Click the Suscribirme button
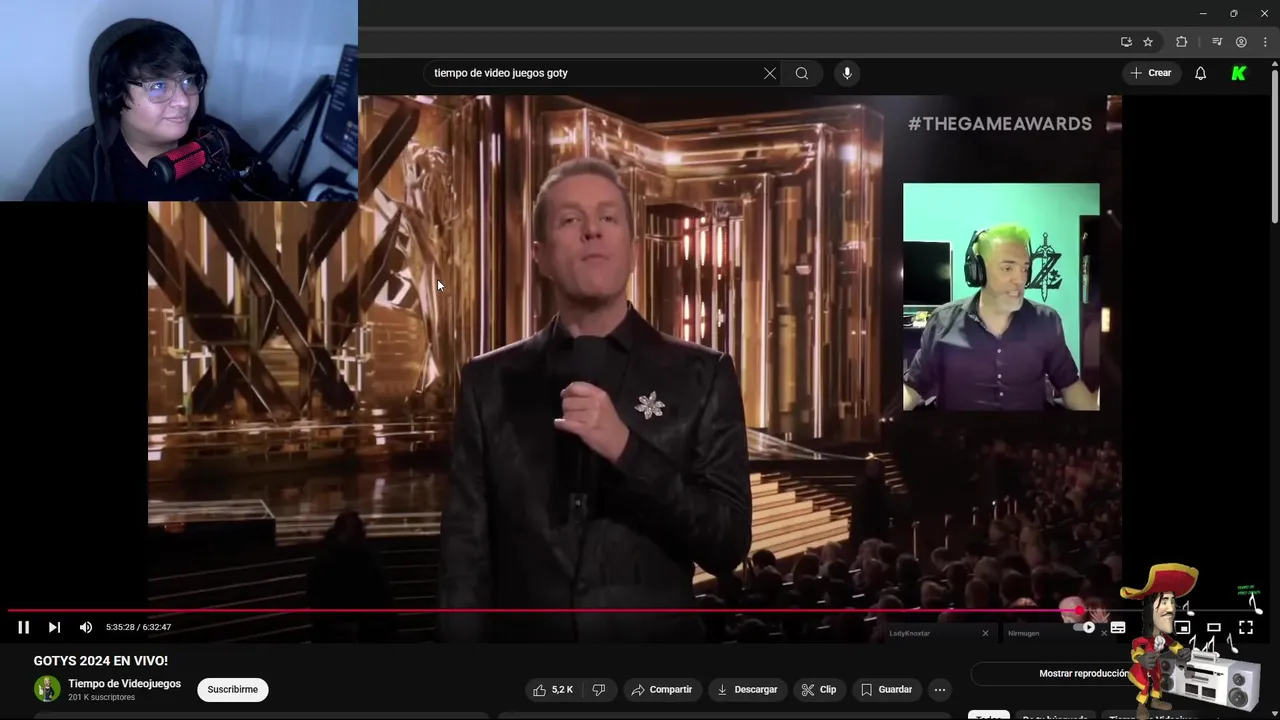The width and height of the screenshot is (1280, 720). pos(233,690)
